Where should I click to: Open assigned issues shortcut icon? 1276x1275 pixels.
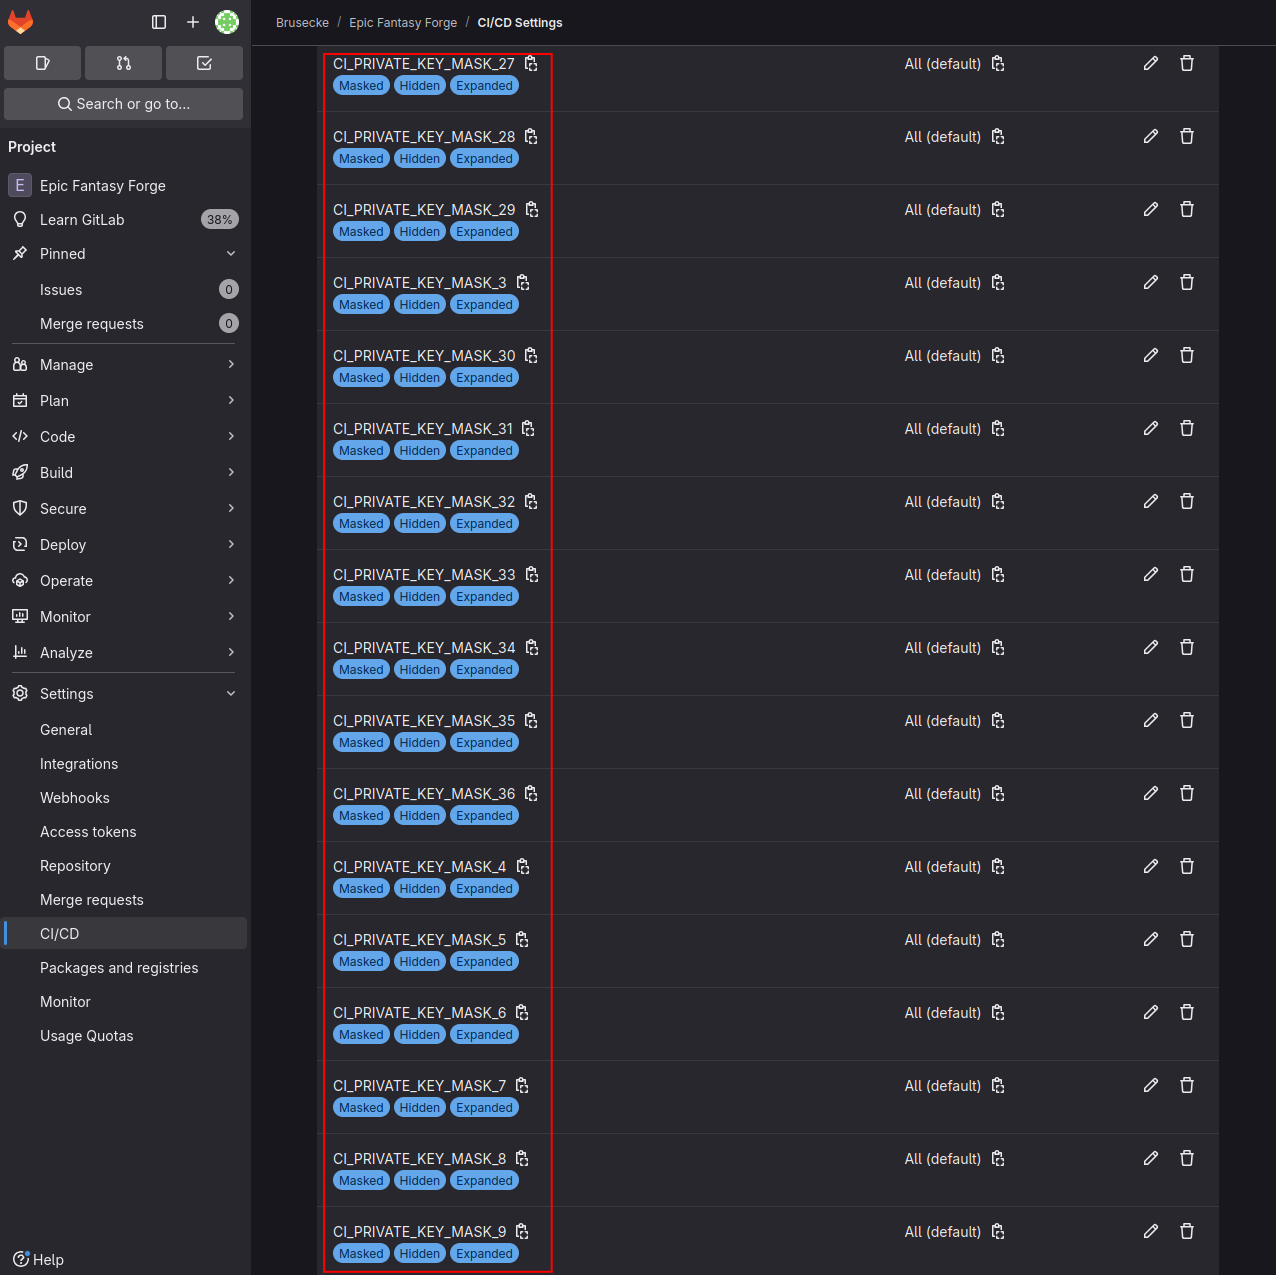click(x=43, y=63)
